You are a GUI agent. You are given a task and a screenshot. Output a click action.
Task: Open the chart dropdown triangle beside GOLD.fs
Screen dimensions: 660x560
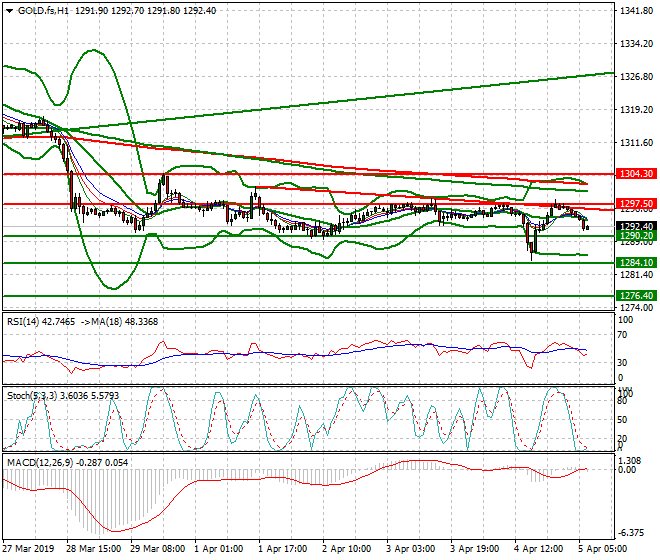pos(9,10)
